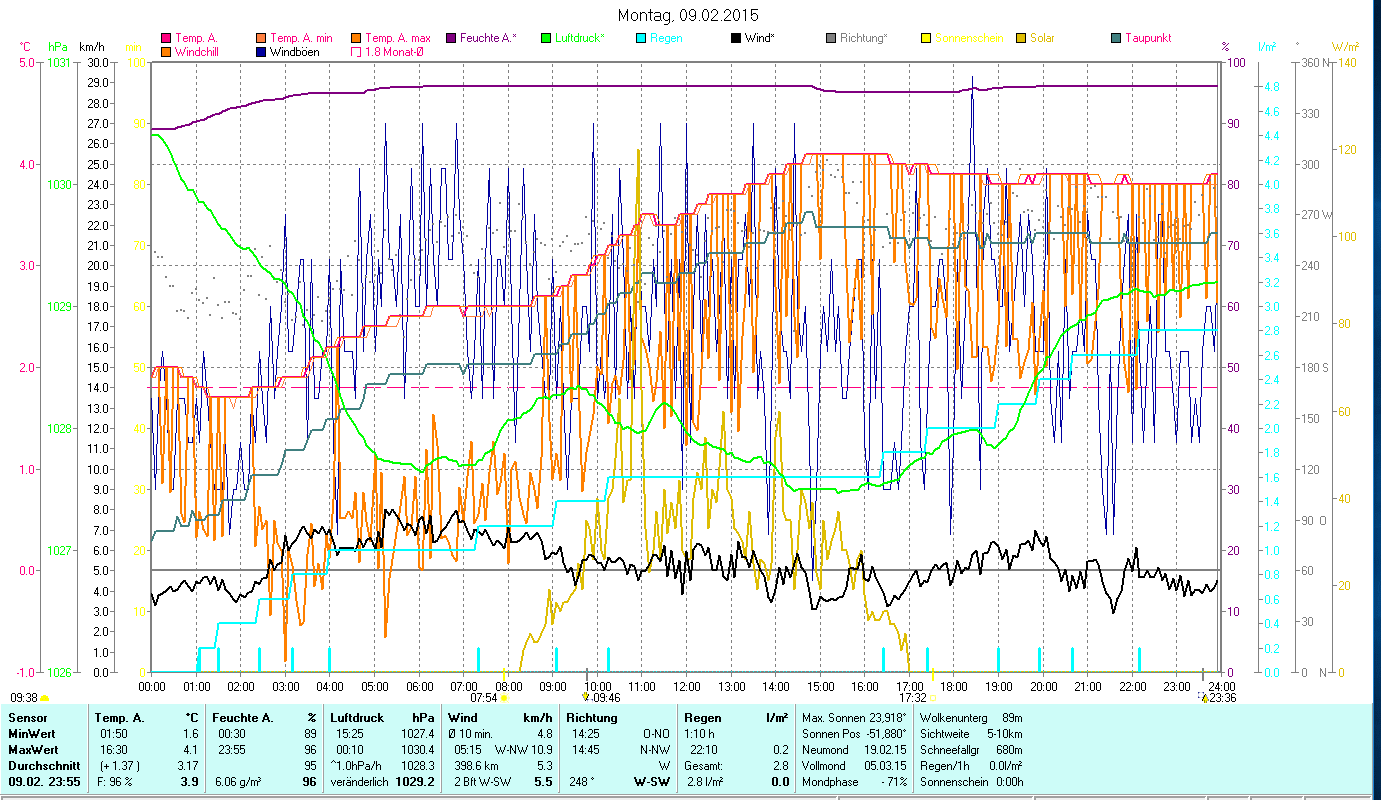This screenshot has height=800, width=1381.
Task: Click the Windchill legend label
Action: pyautogui.click(x=201, y=51)
